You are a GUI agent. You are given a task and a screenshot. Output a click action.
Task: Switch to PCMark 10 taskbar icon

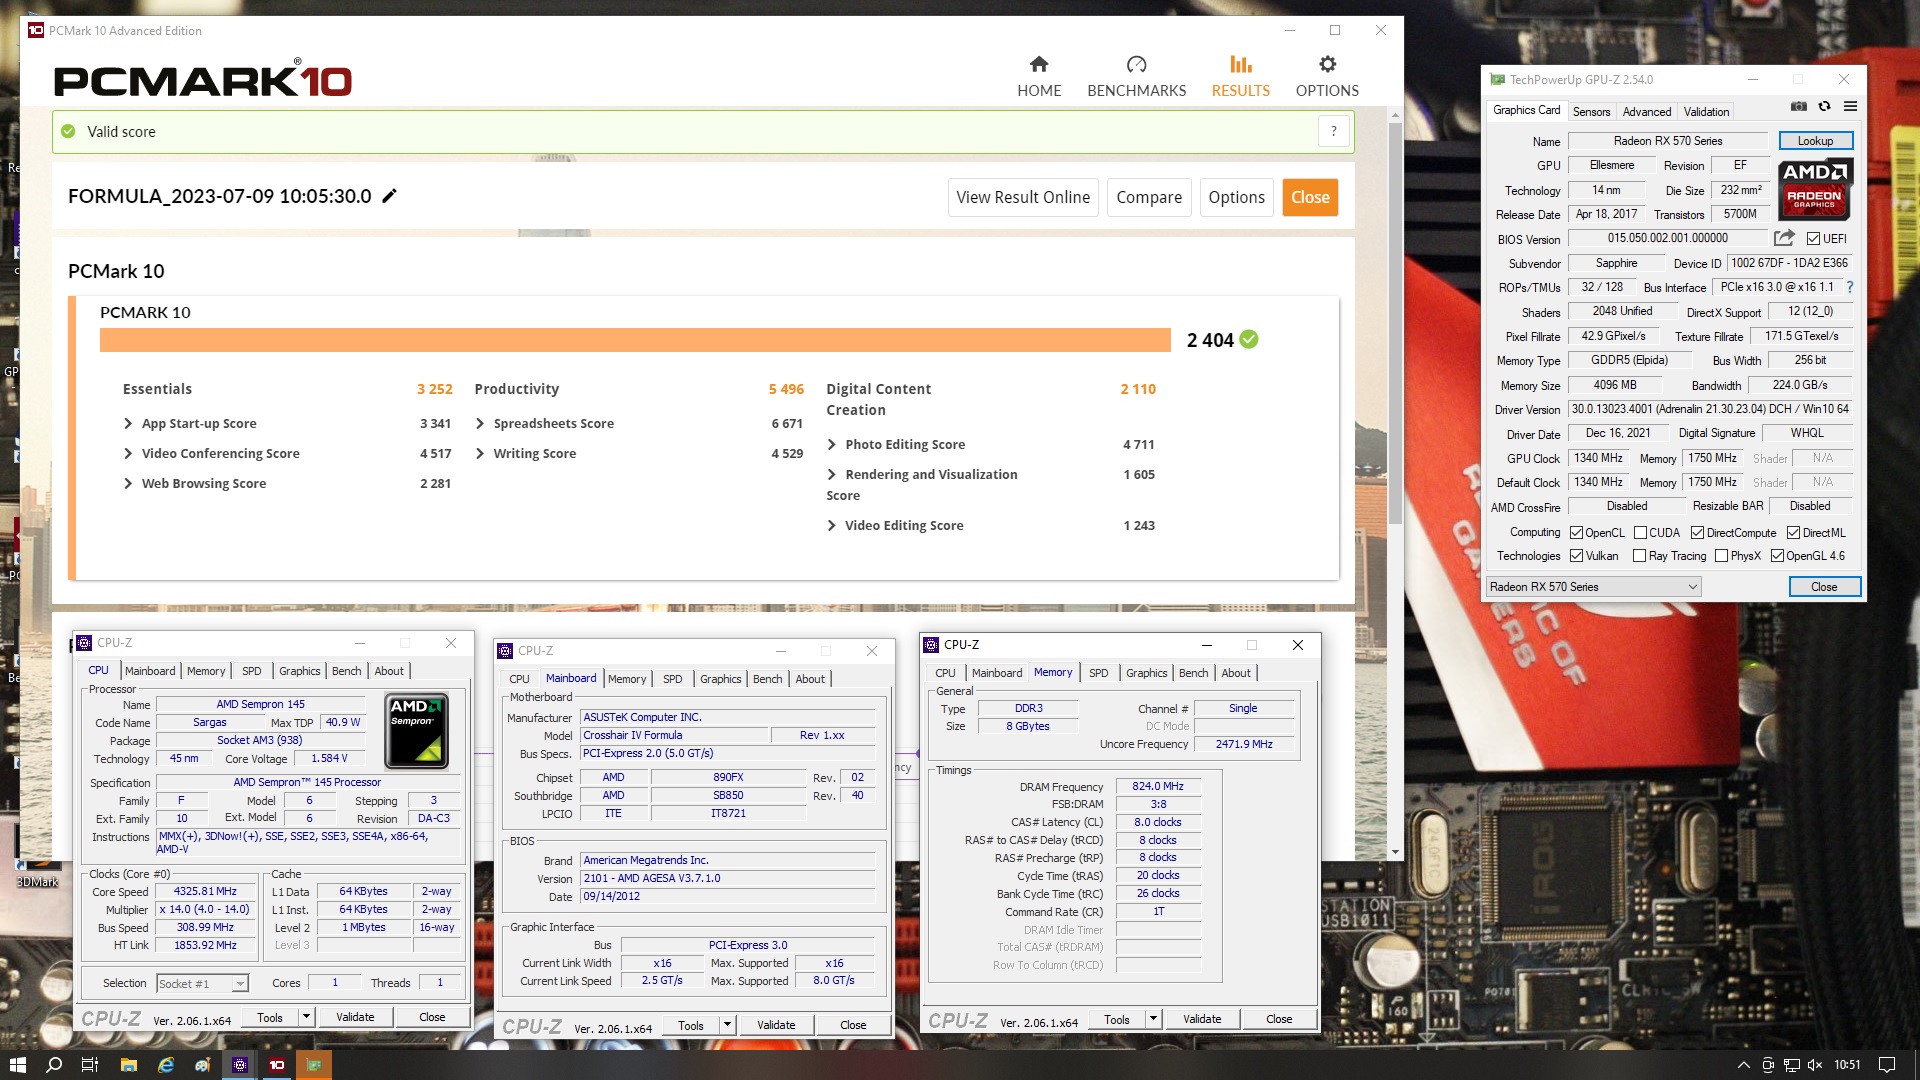coord(277,1065)
